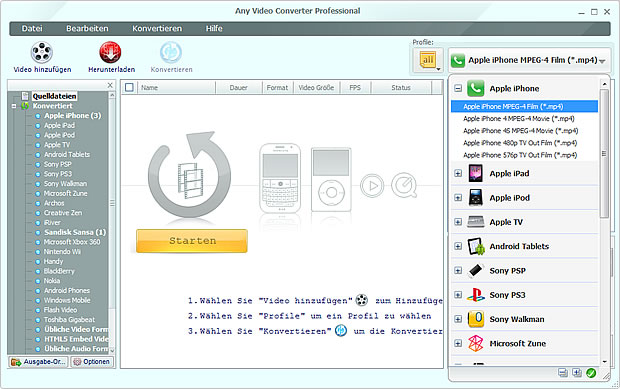The image size is (620, 389).
Task: Open the 'all' profile category button
Action: [x=428, y=60]
